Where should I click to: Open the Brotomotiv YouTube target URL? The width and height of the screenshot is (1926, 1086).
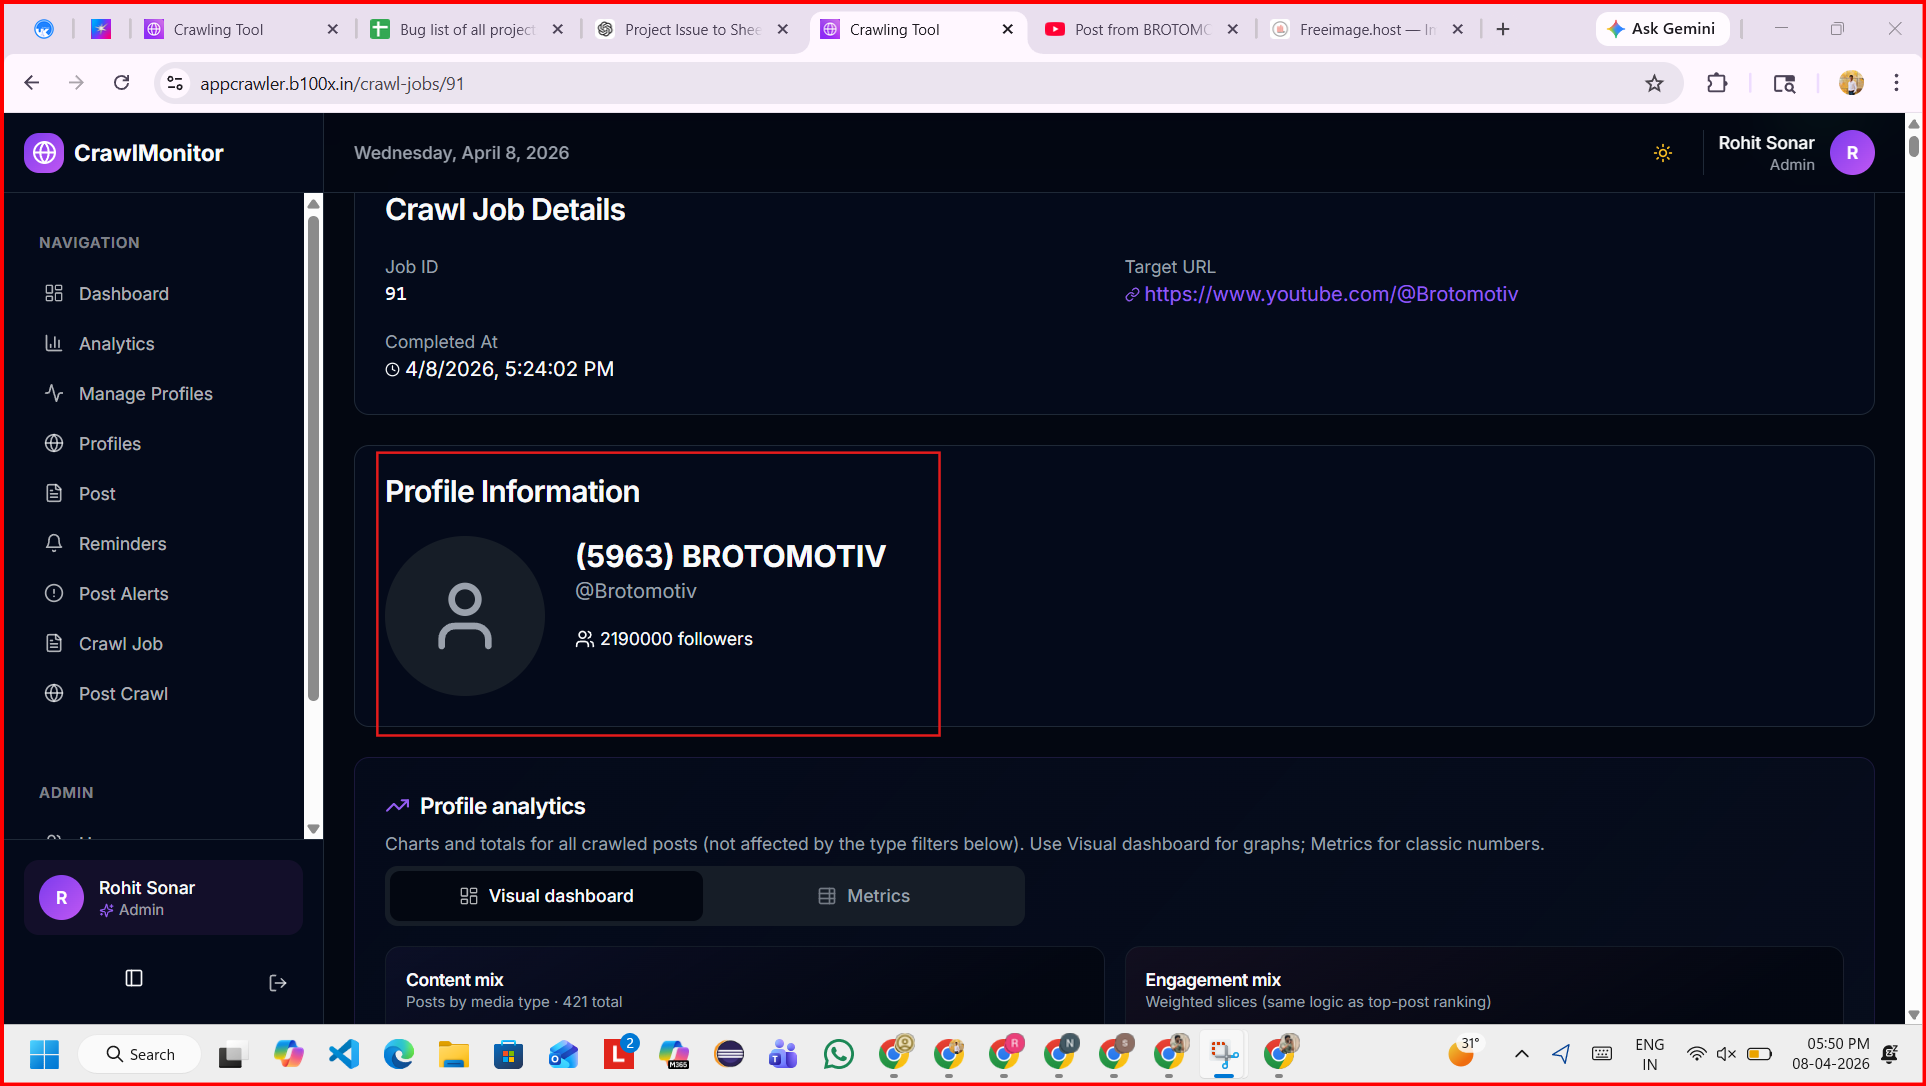click(x=1330, y=294)
